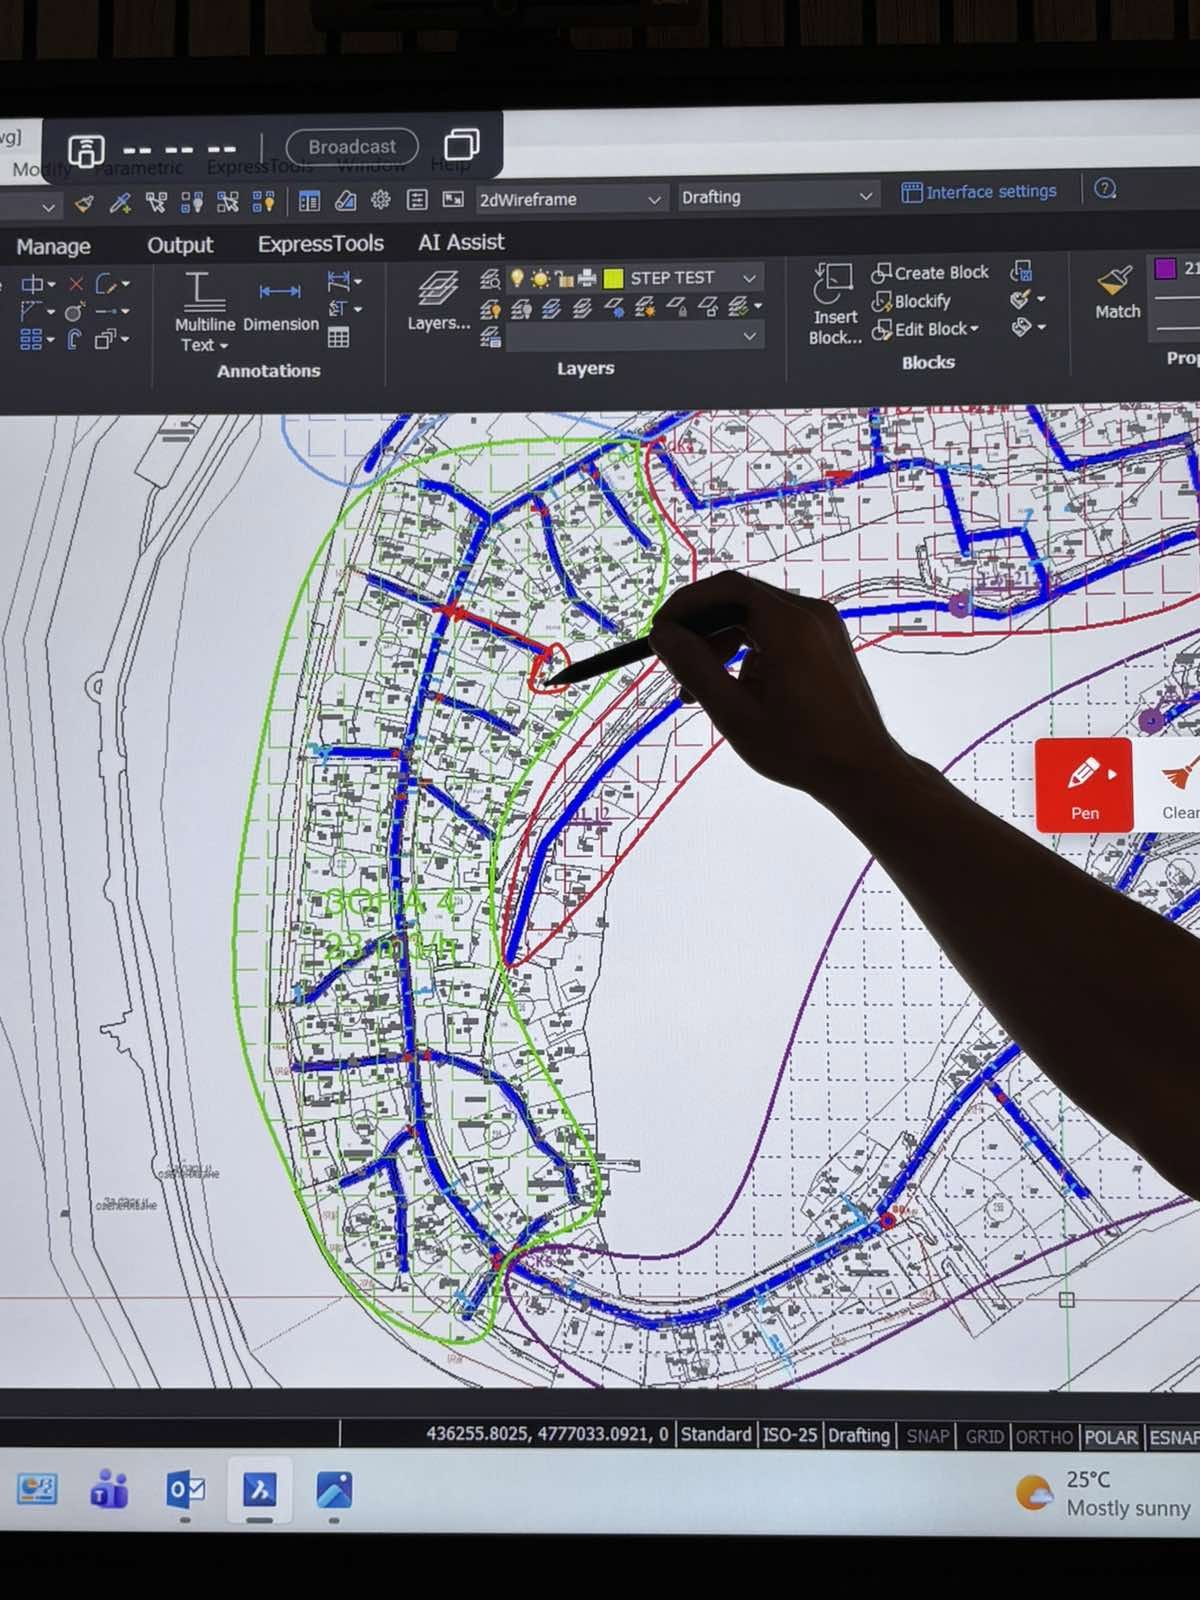Screen dimensions: 1200x1600
Task: Toggle GRID in status bar
Action: pyautogui.click(x=984, y=1437)
